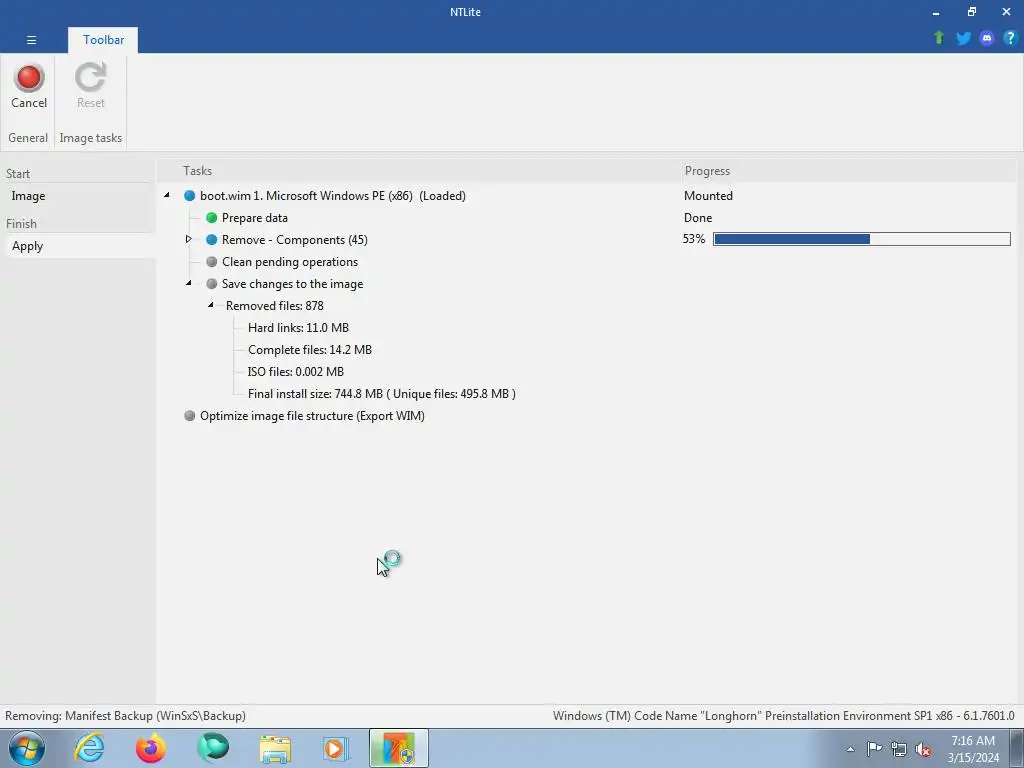Screen dimensions: 1024x768
Task: Open the Discord link icon
Action: coord(987,38)
